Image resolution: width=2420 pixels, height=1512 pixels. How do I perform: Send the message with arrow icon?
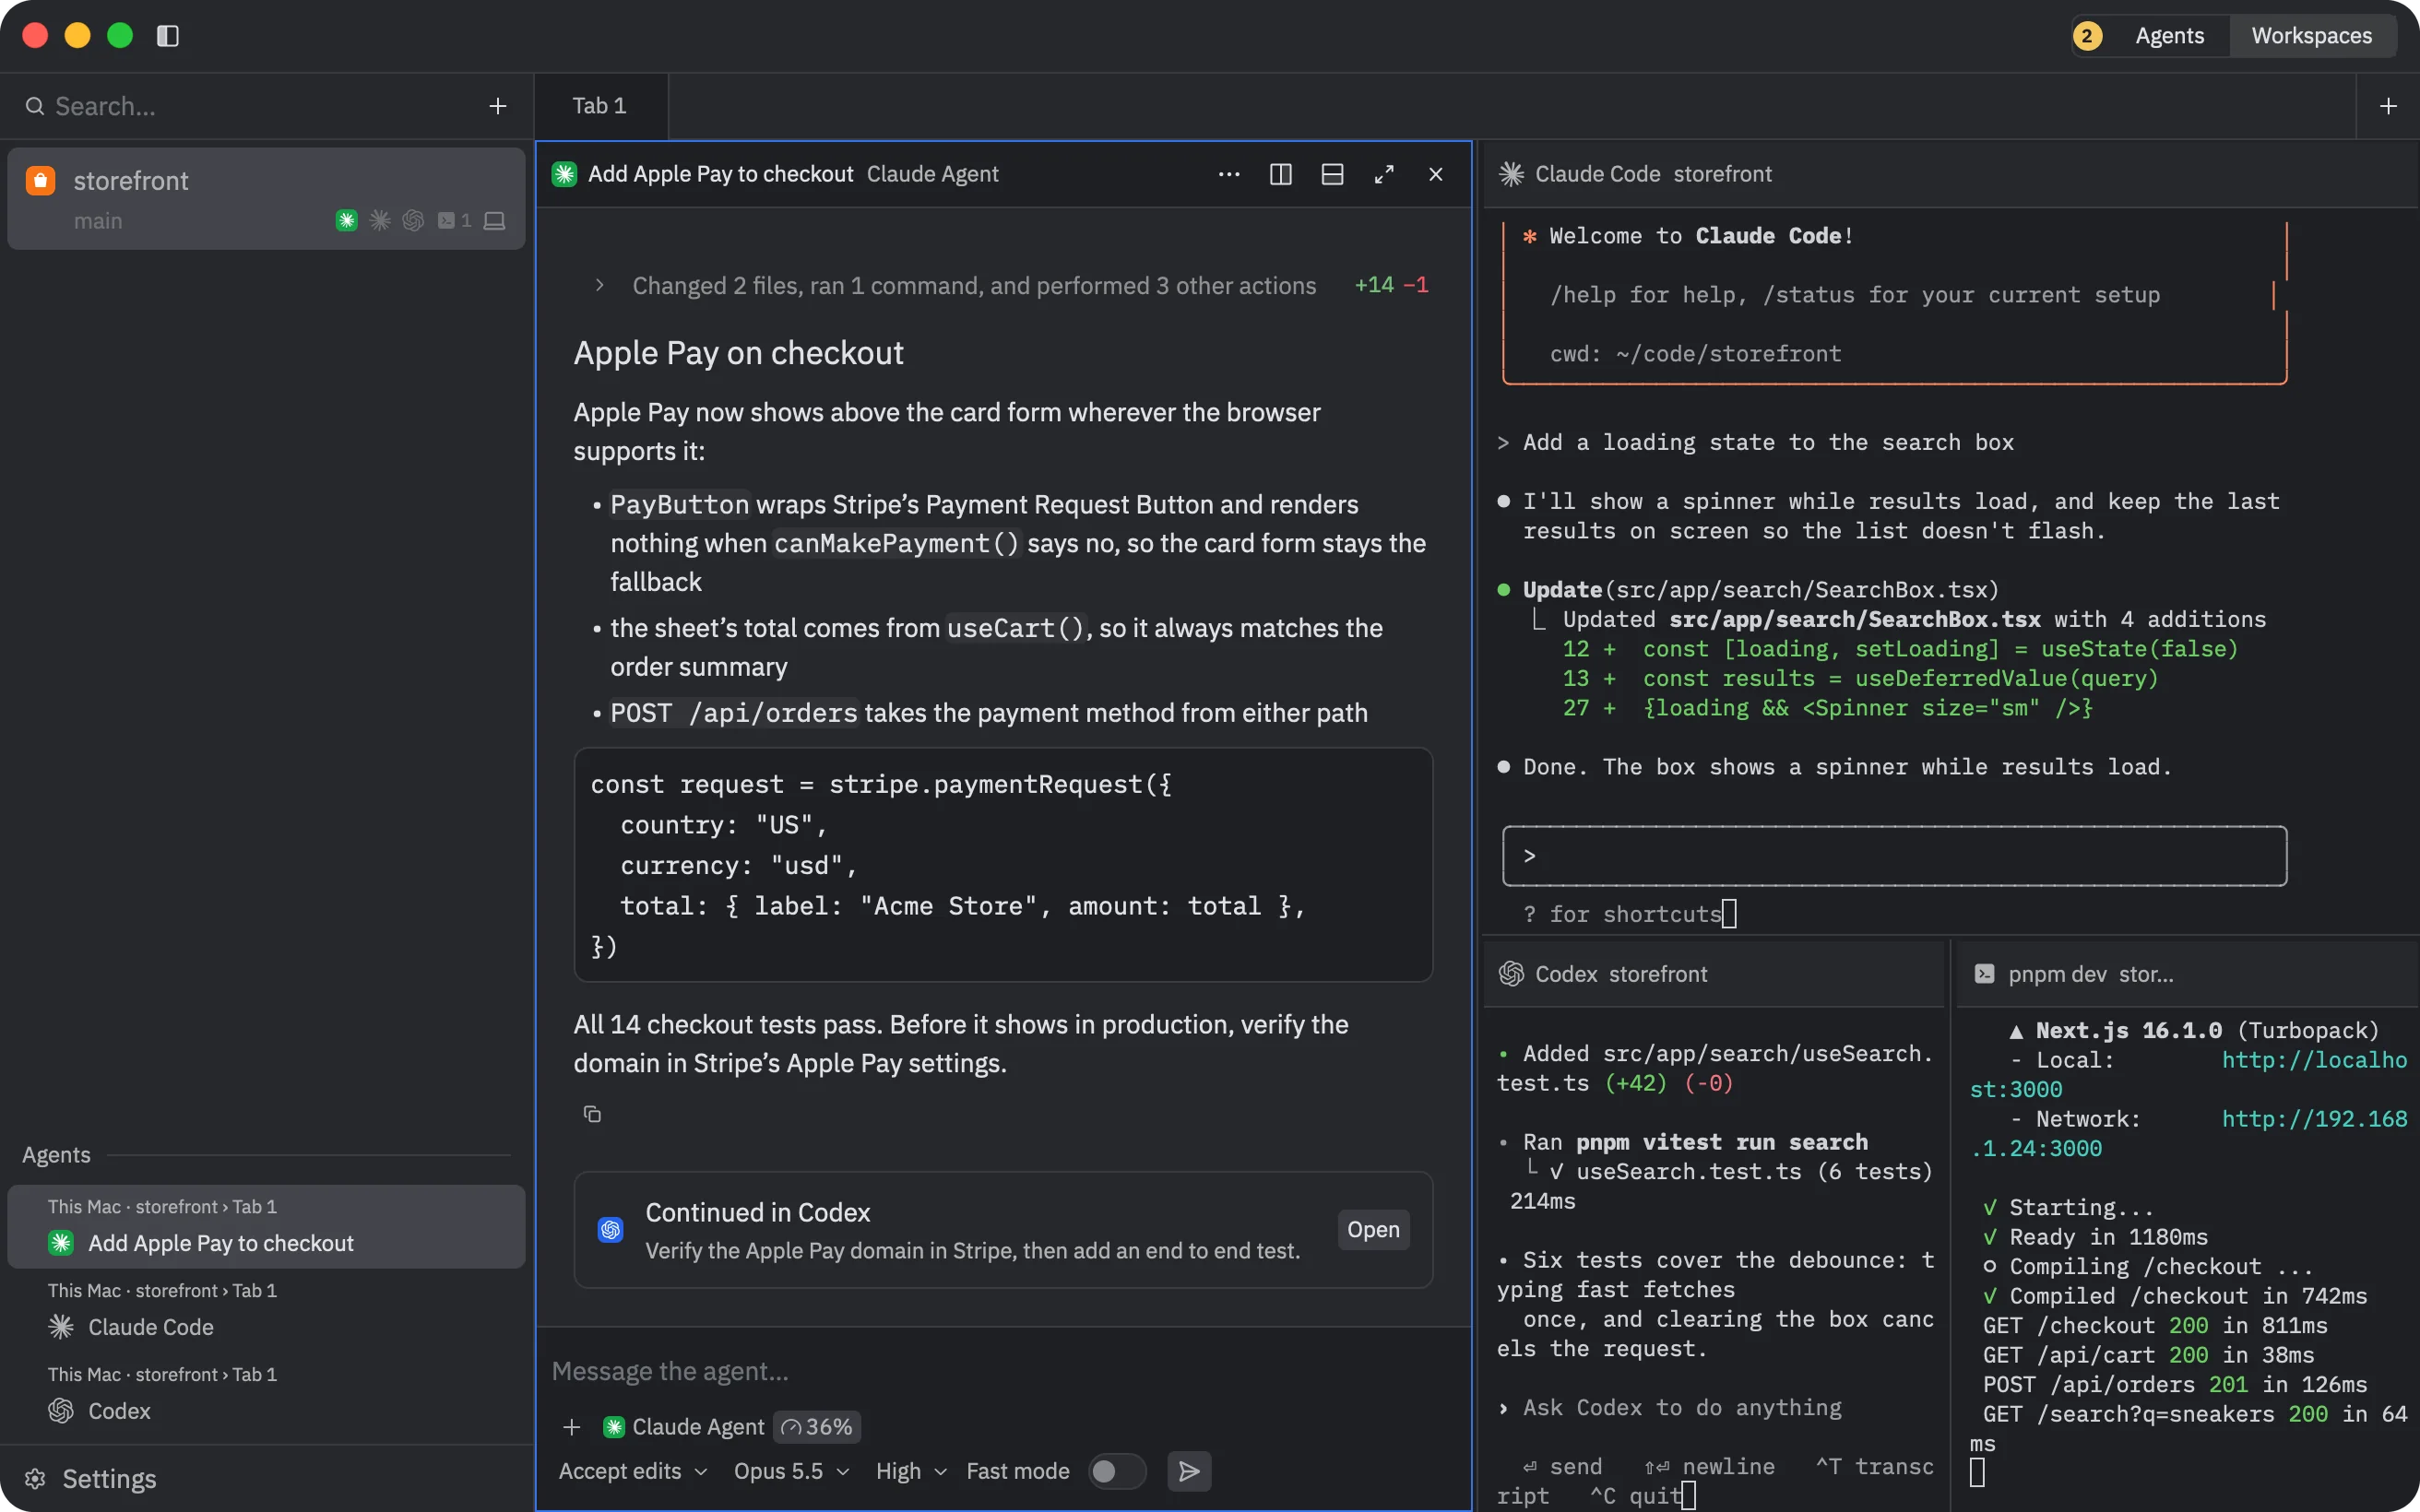[x=1189, y=1471]
